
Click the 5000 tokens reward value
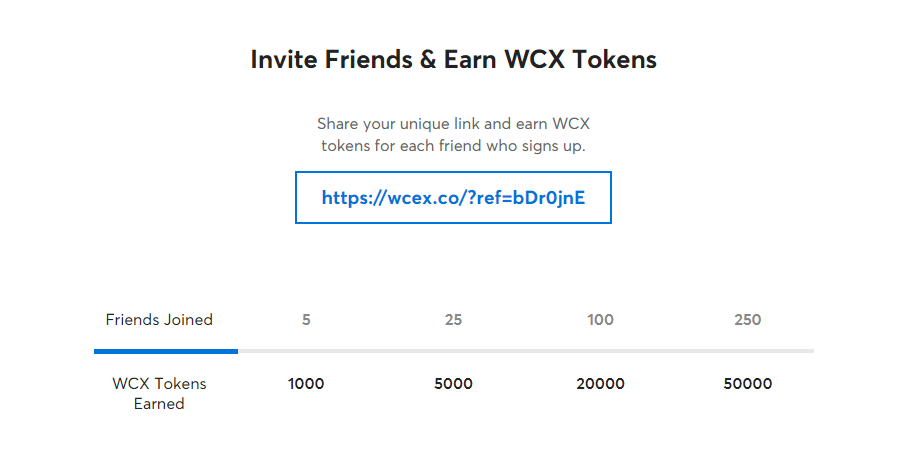453,383
